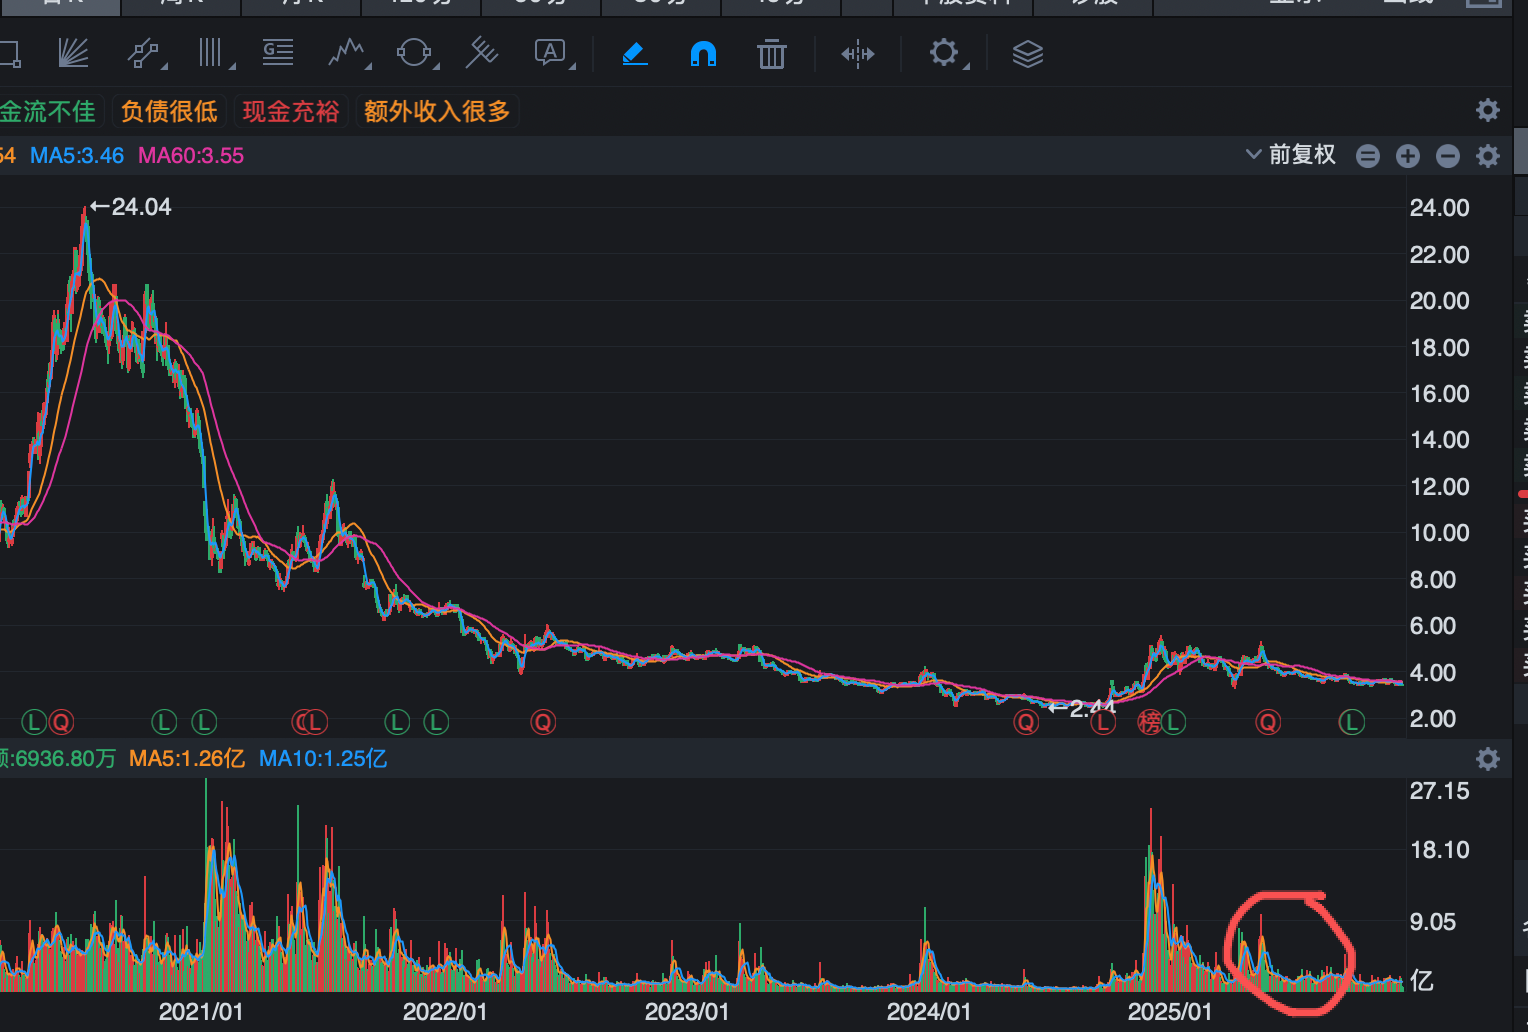The width and height of the screenshot is (1528, 1032).
Task: Click the 2021/01 date axis label
Action: point(201,1012)
